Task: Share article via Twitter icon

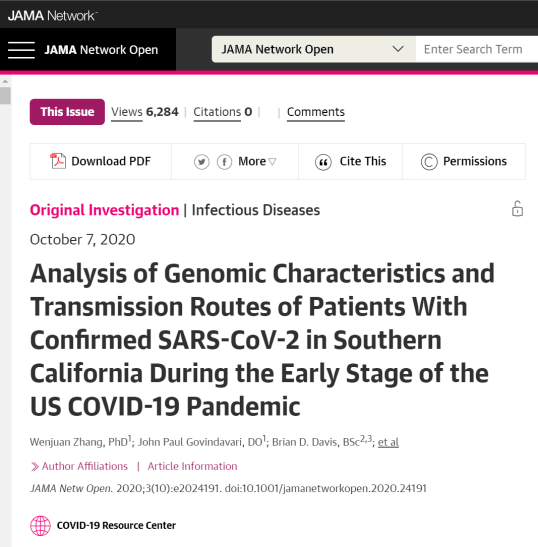Action: 202,162
